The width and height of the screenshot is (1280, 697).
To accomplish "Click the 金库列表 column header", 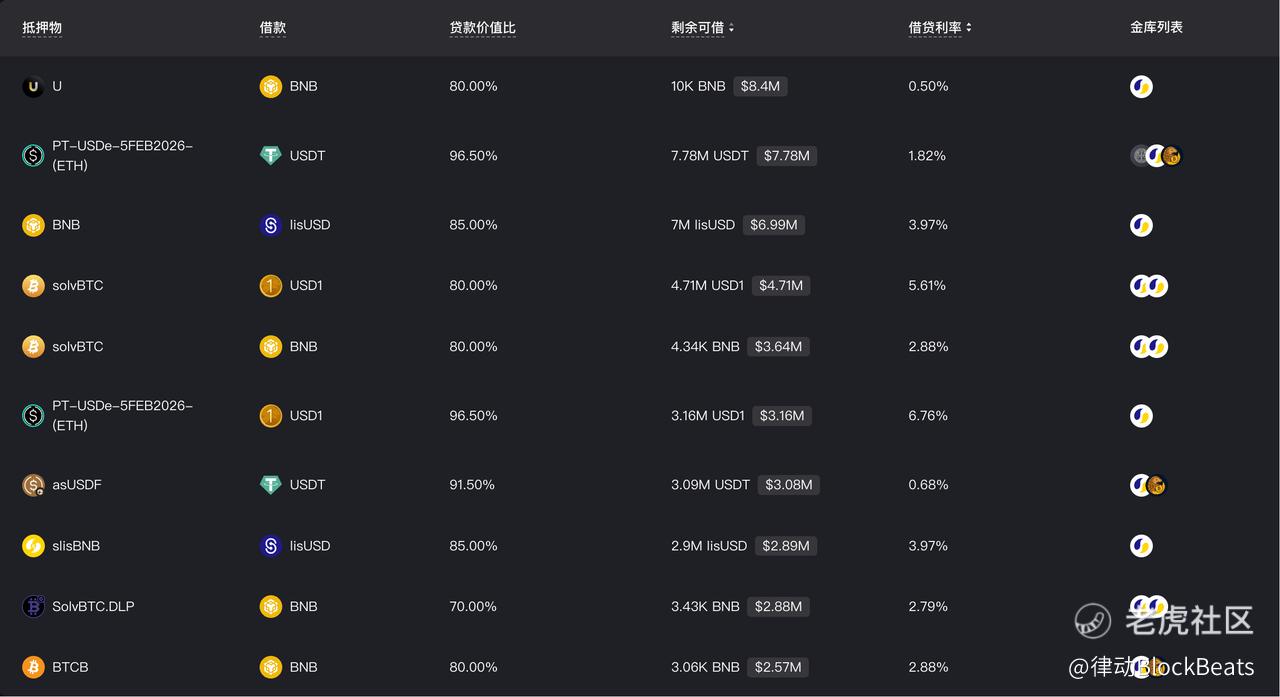I will [x=1156, y=28].
